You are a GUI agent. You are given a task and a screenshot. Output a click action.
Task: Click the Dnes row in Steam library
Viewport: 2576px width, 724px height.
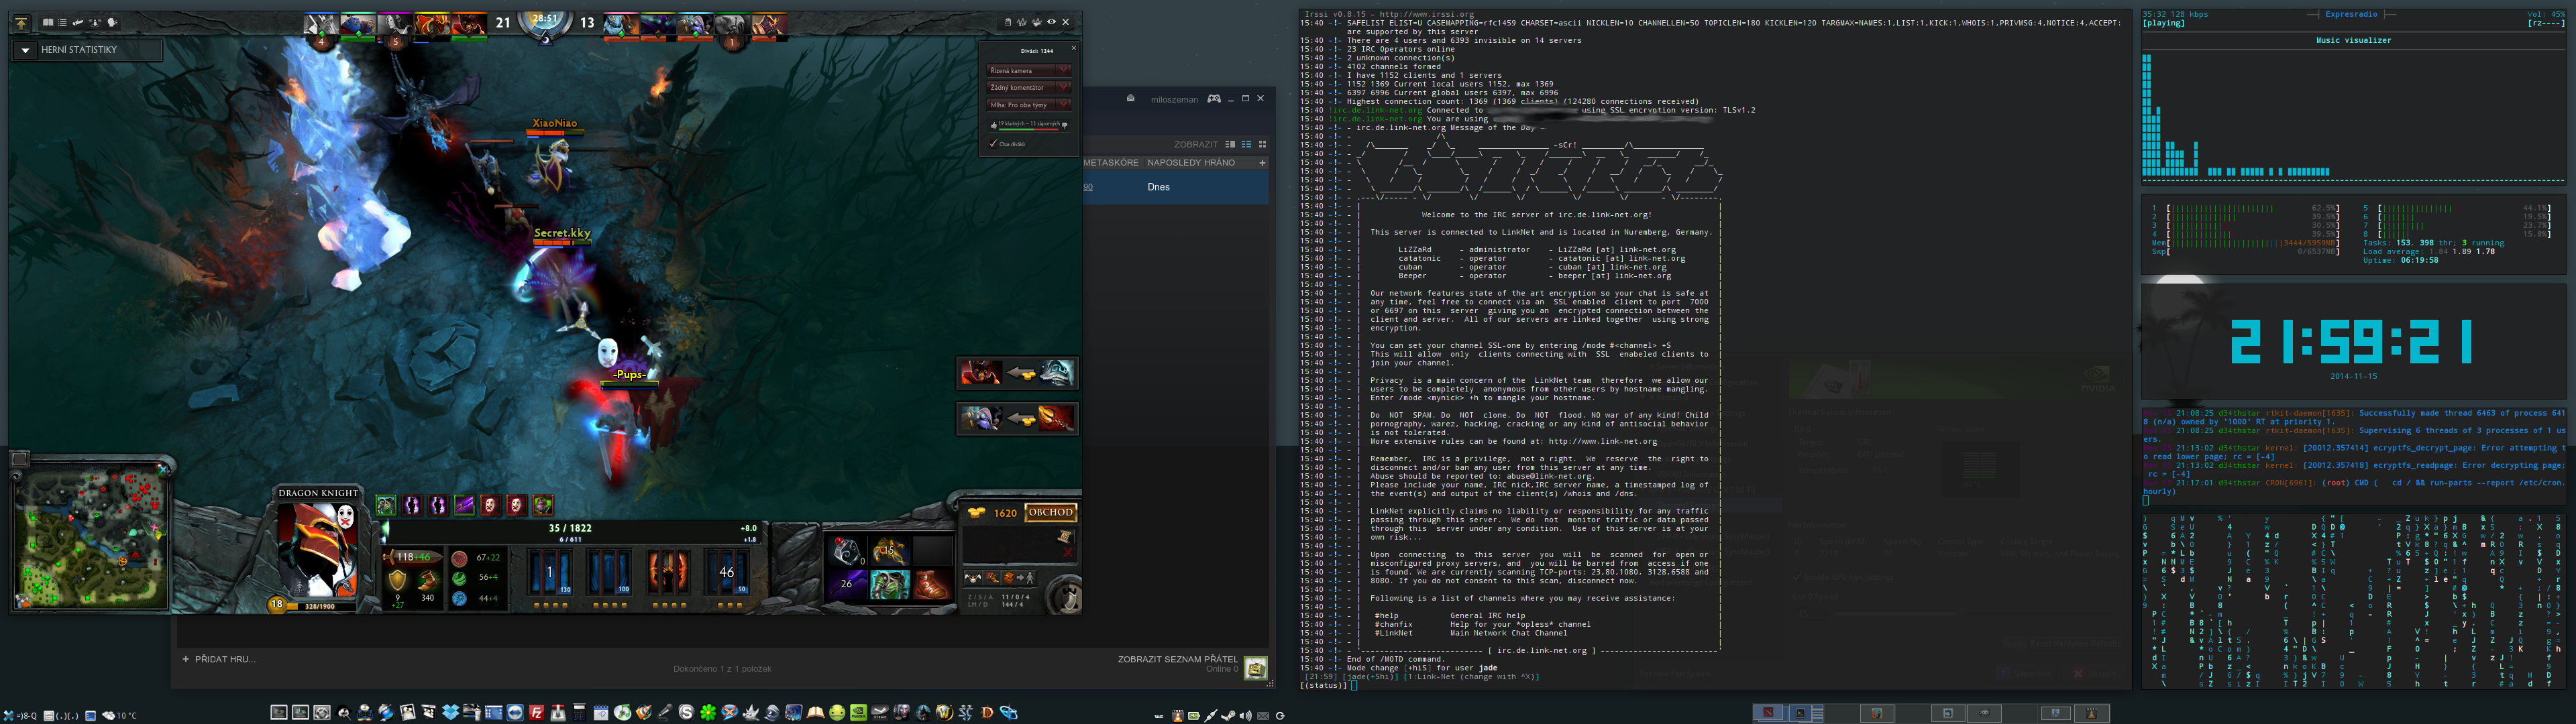(x=1177, y=187)
